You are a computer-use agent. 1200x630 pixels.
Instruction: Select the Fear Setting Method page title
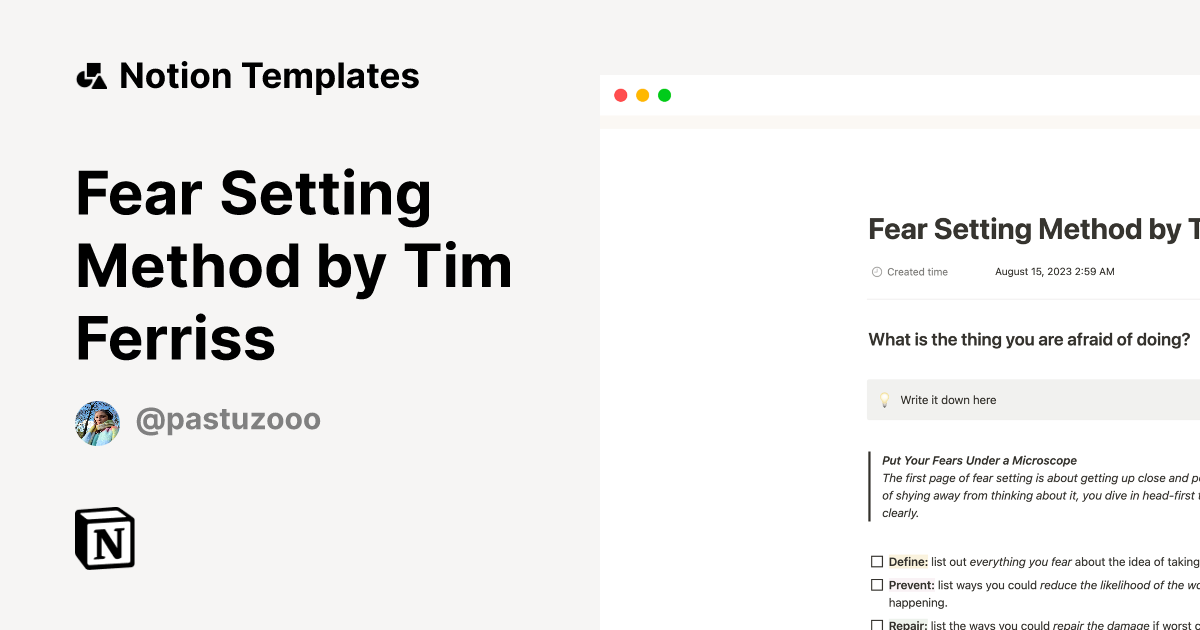(x=1030, y=229)
